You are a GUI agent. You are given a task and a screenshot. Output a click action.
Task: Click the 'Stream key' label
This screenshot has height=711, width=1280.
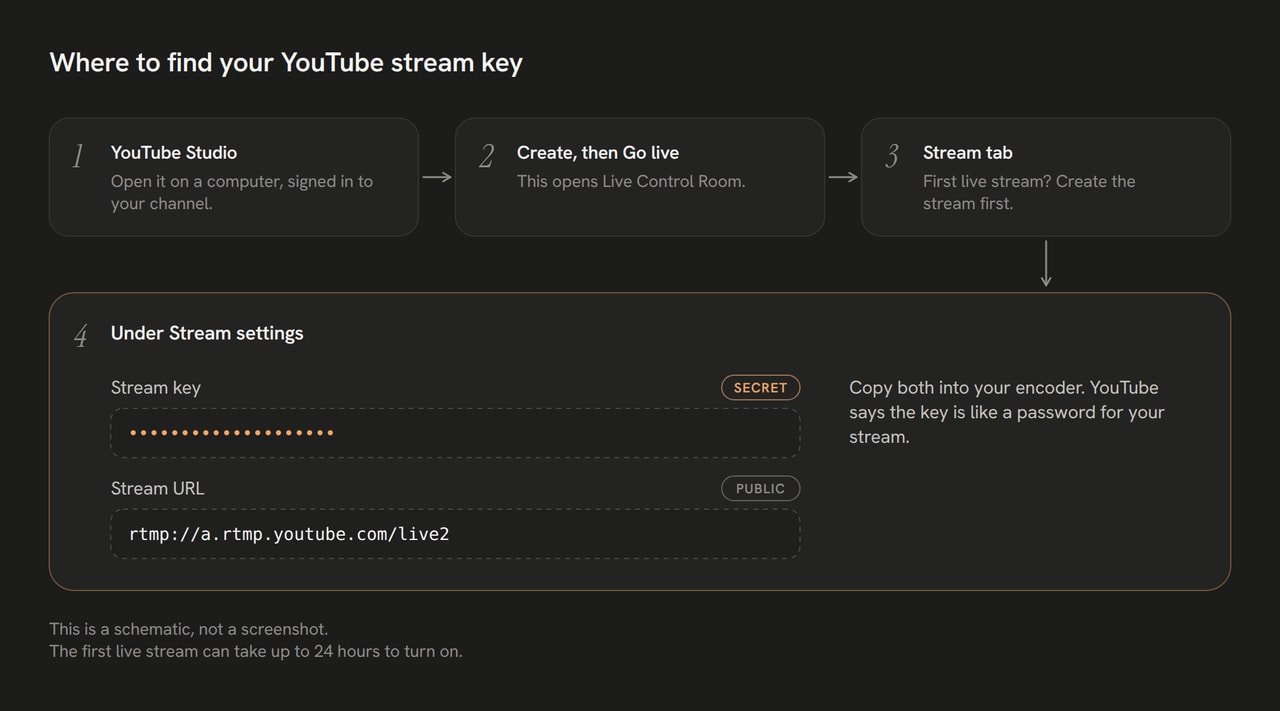(x=156, y=387)
